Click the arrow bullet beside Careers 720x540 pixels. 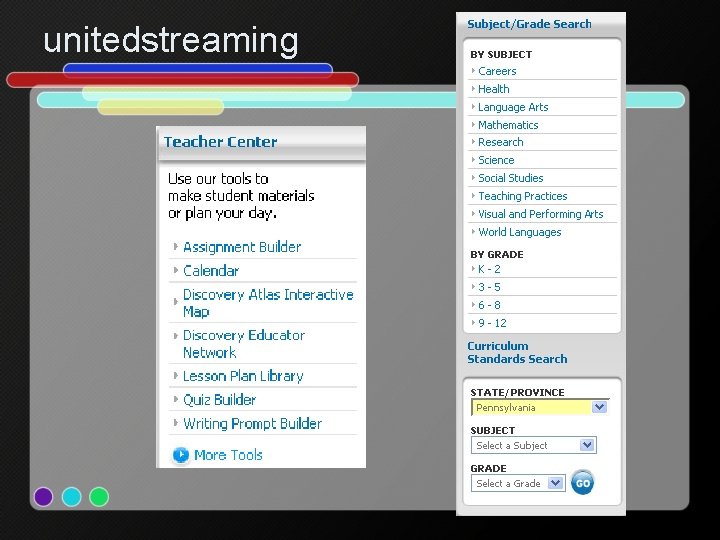pyautogui.click(x=473, y=71)
